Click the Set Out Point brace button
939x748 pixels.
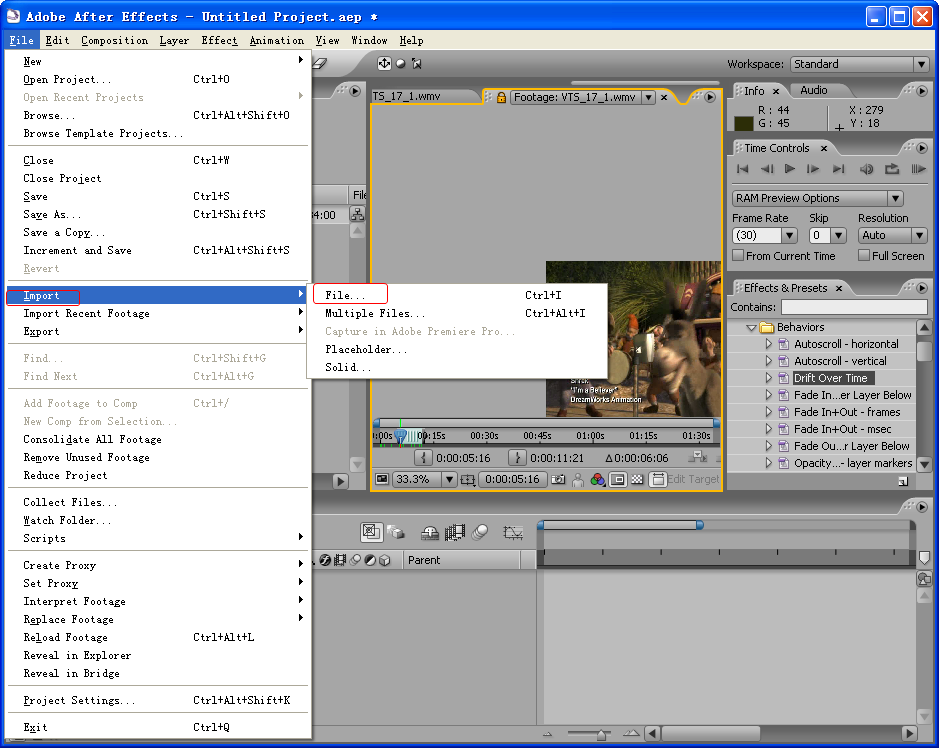(517, 458)
